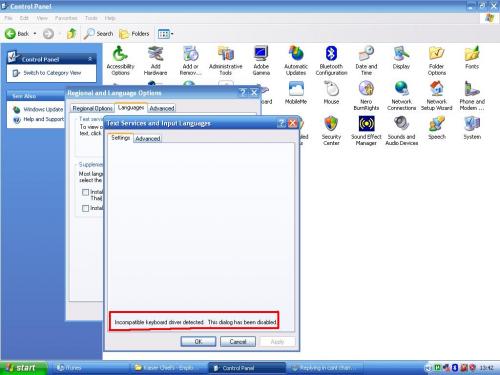Open Nero BurnRights applet
Screen dimensions: 500x375
(x=366, y=96)
